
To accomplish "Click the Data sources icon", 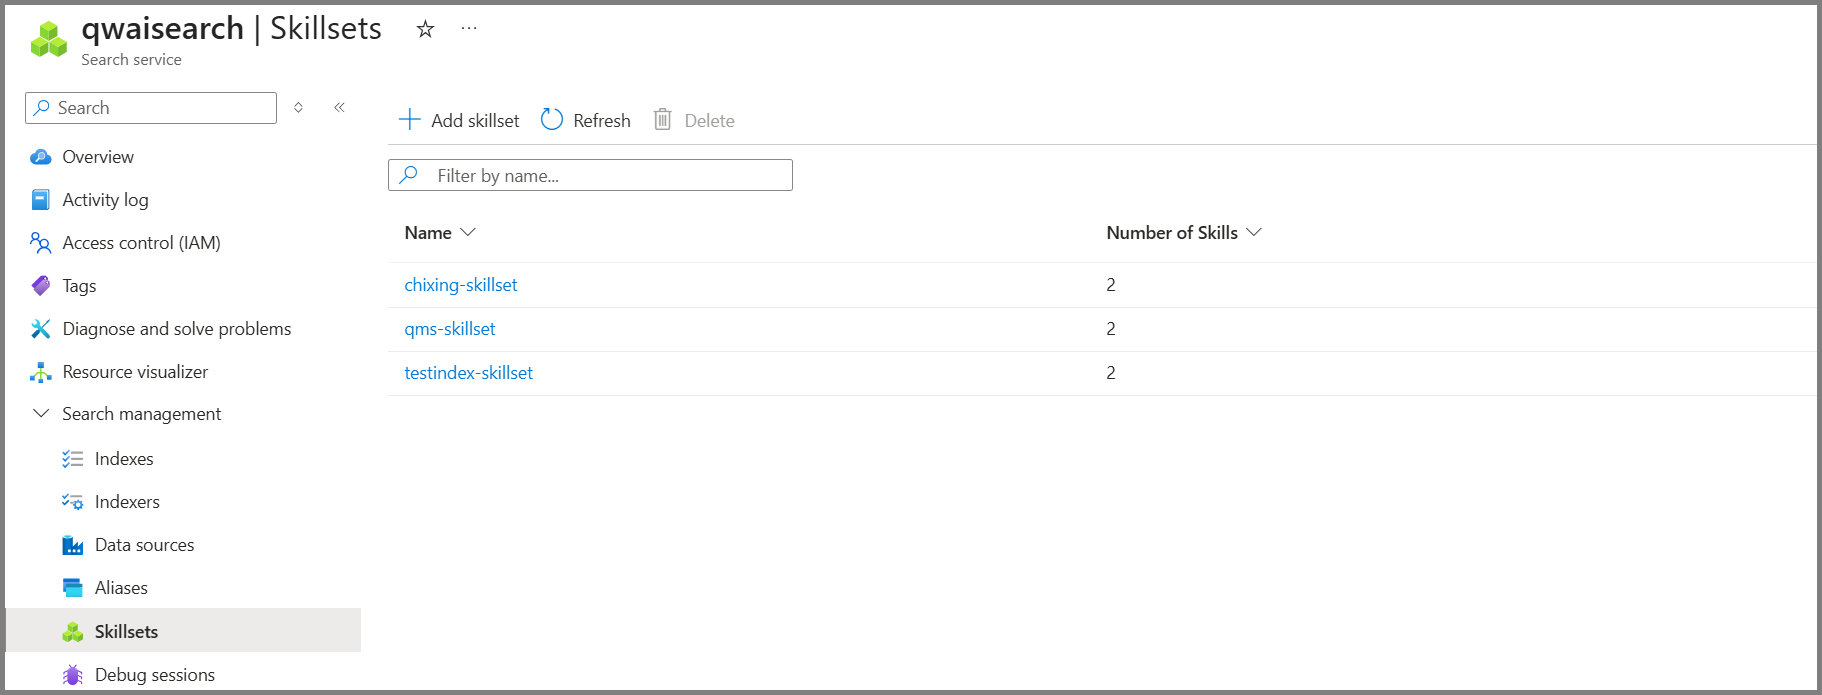I will [x=72, y=545].
